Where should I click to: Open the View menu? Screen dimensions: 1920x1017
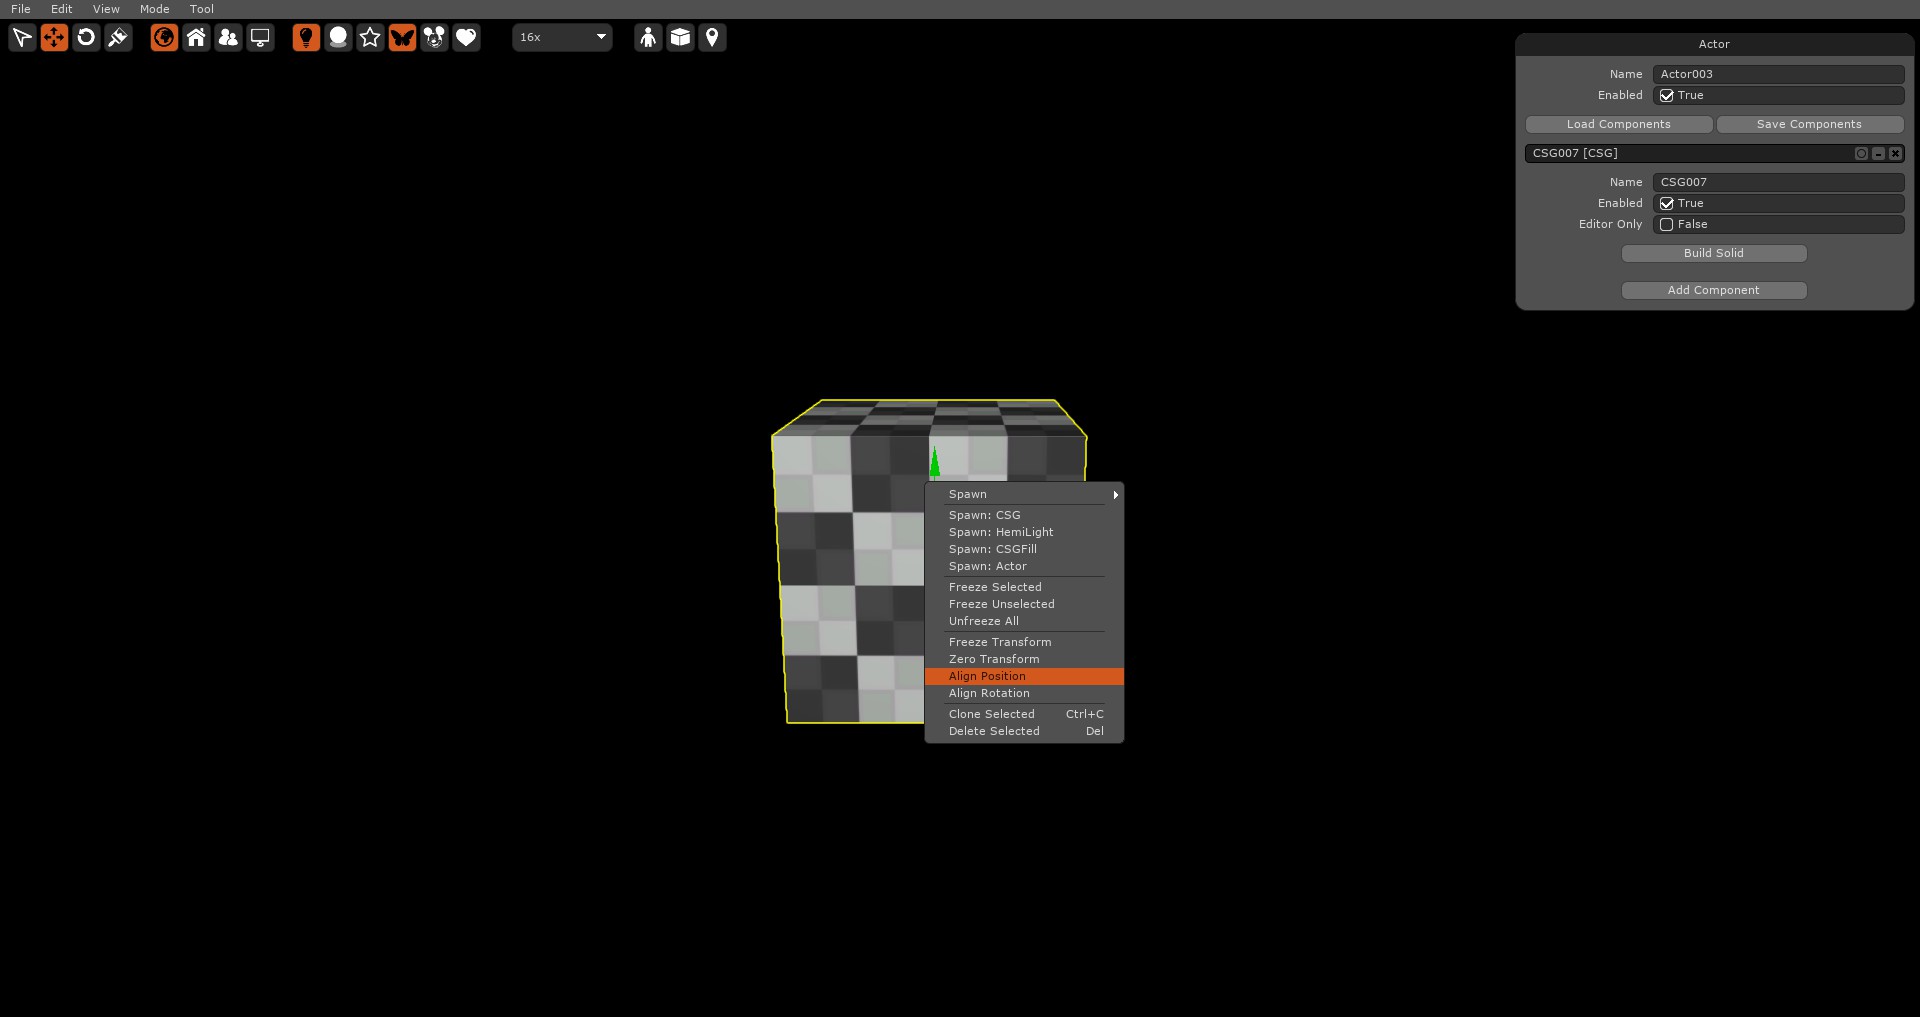point(106,9)
